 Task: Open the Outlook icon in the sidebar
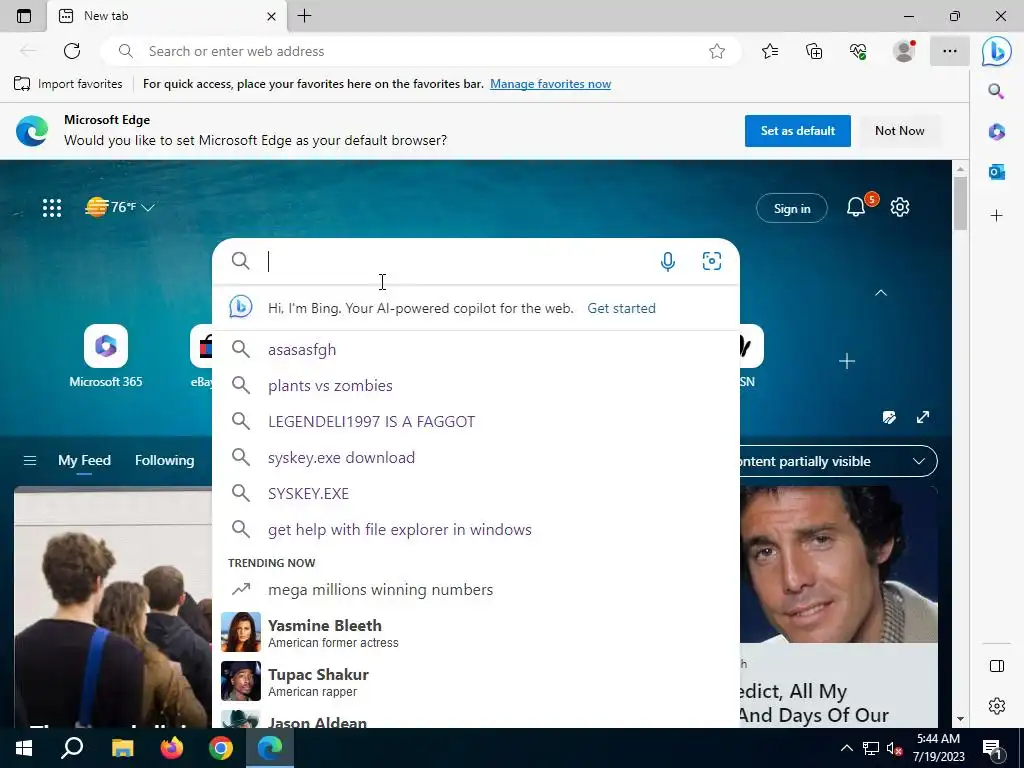point(997,172)
